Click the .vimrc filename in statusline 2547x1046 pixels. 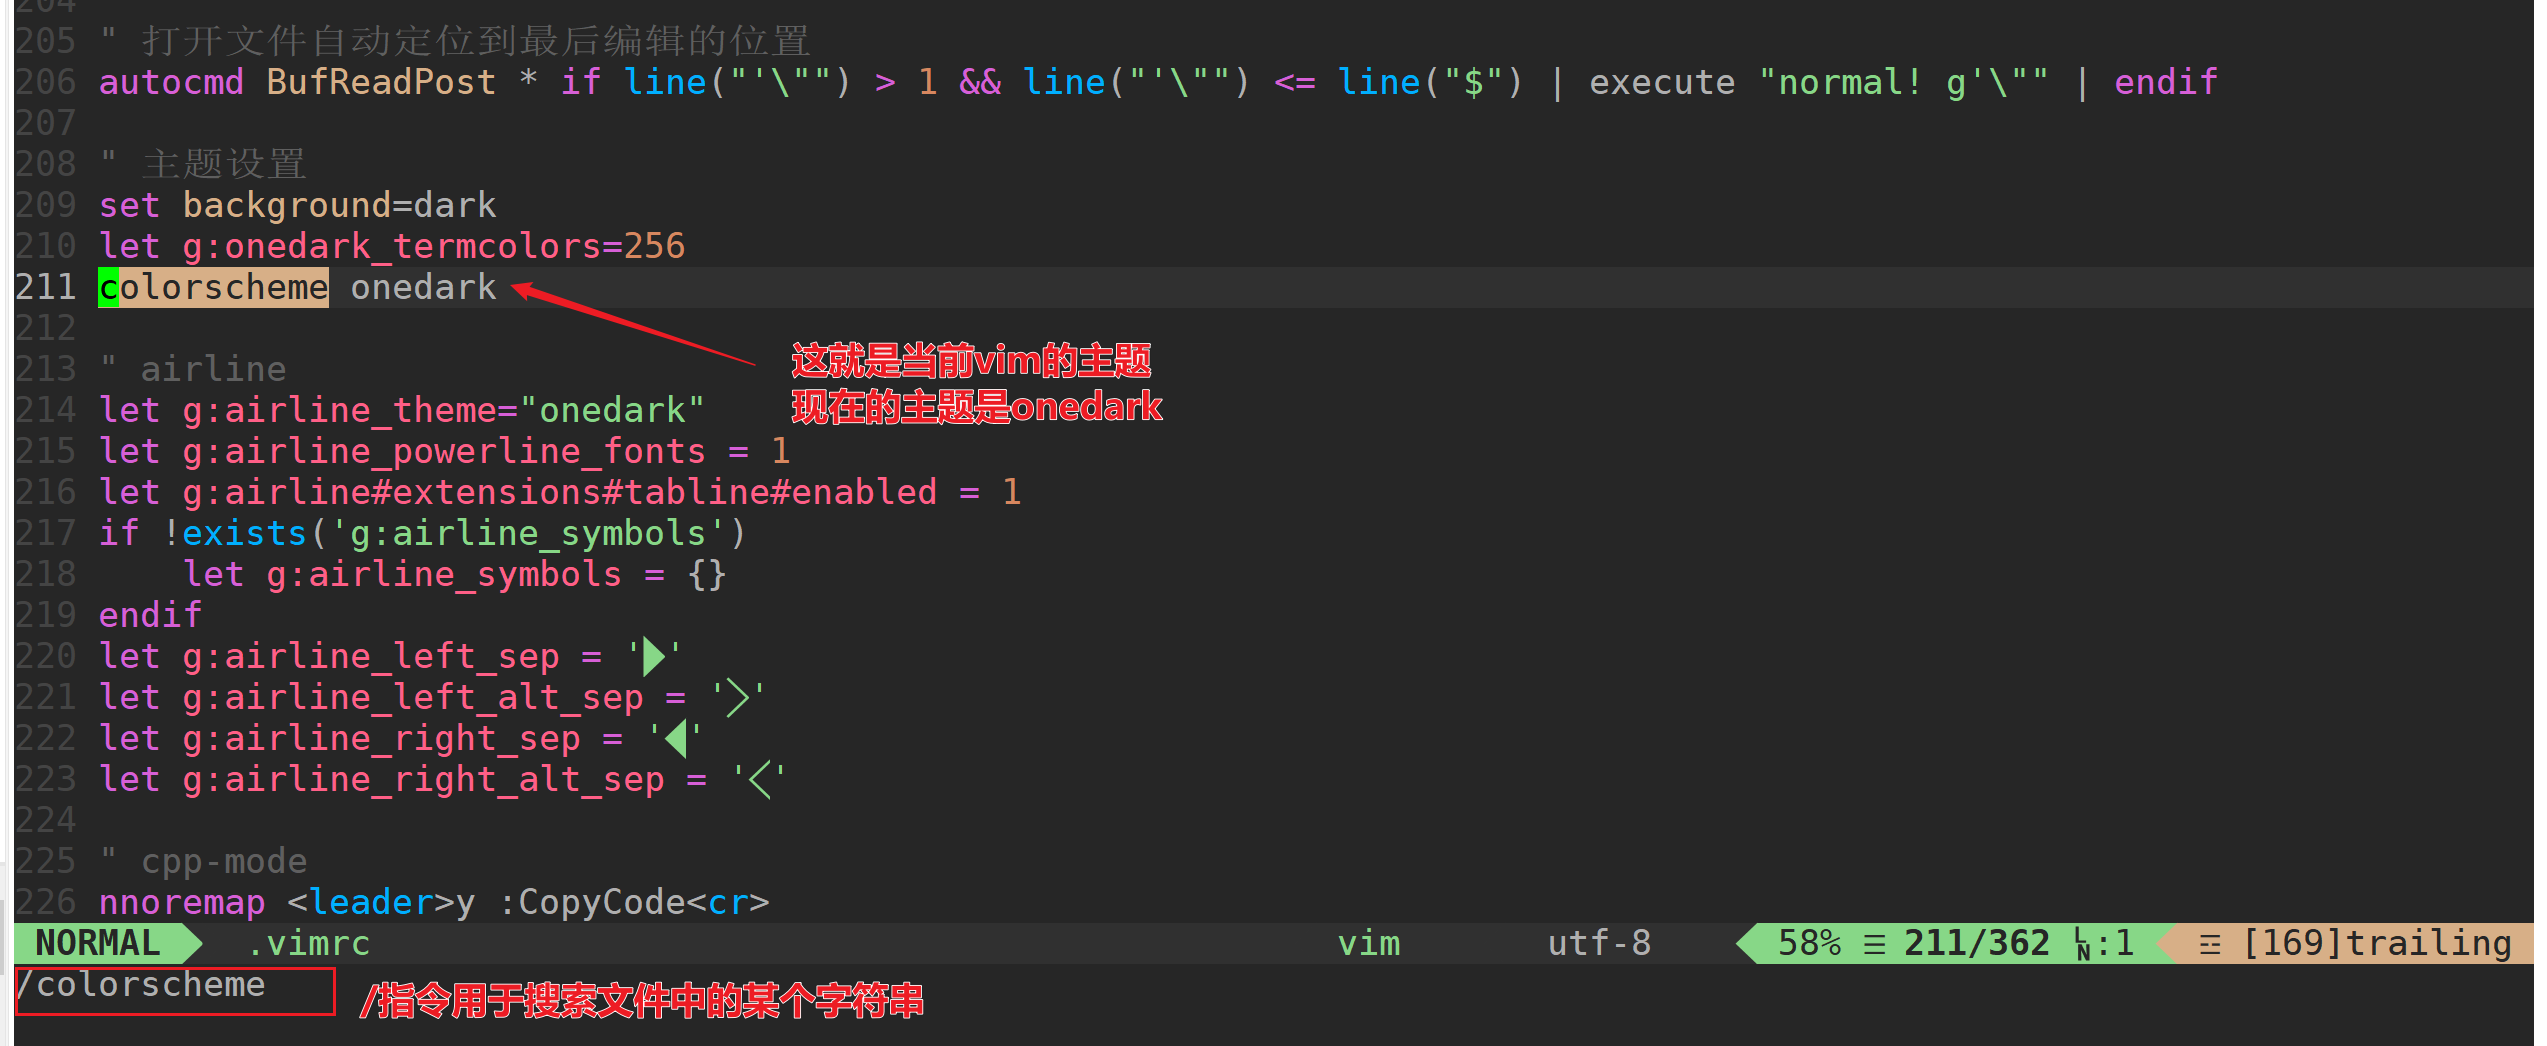tap(308, 943)
